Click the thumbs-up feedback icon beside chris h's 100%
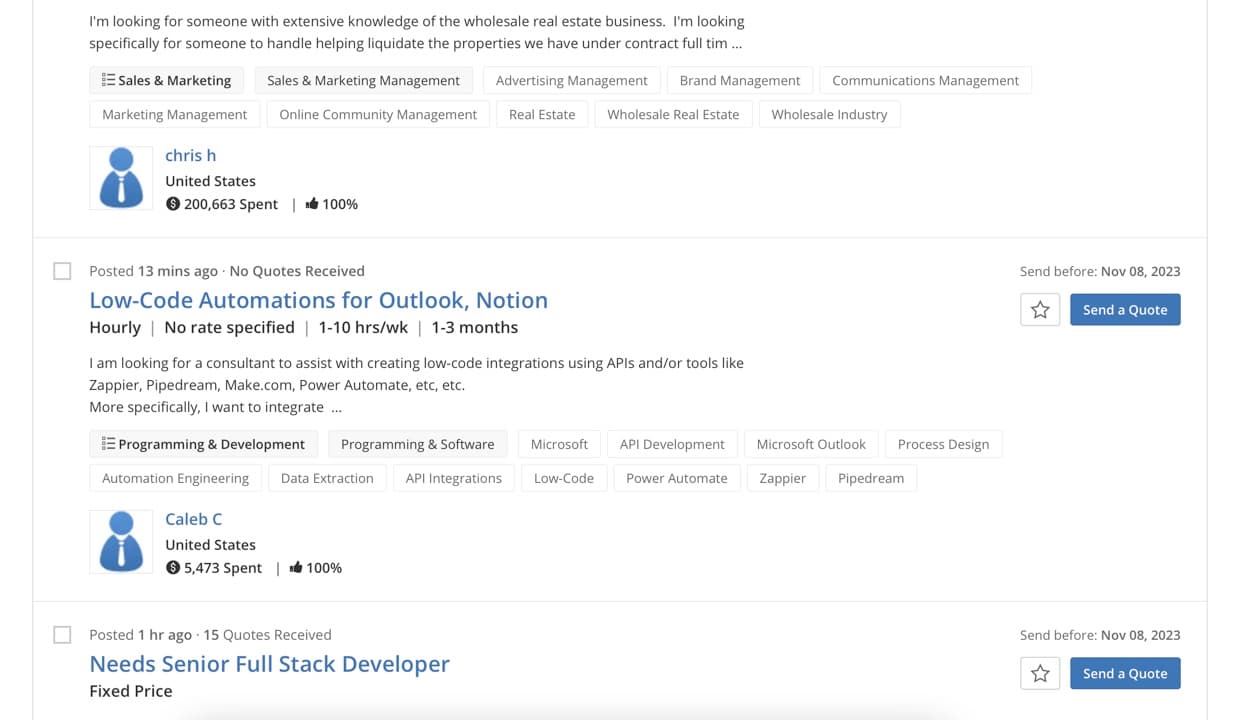This screenshot has height=720, width=1241. tap(311, 203)
